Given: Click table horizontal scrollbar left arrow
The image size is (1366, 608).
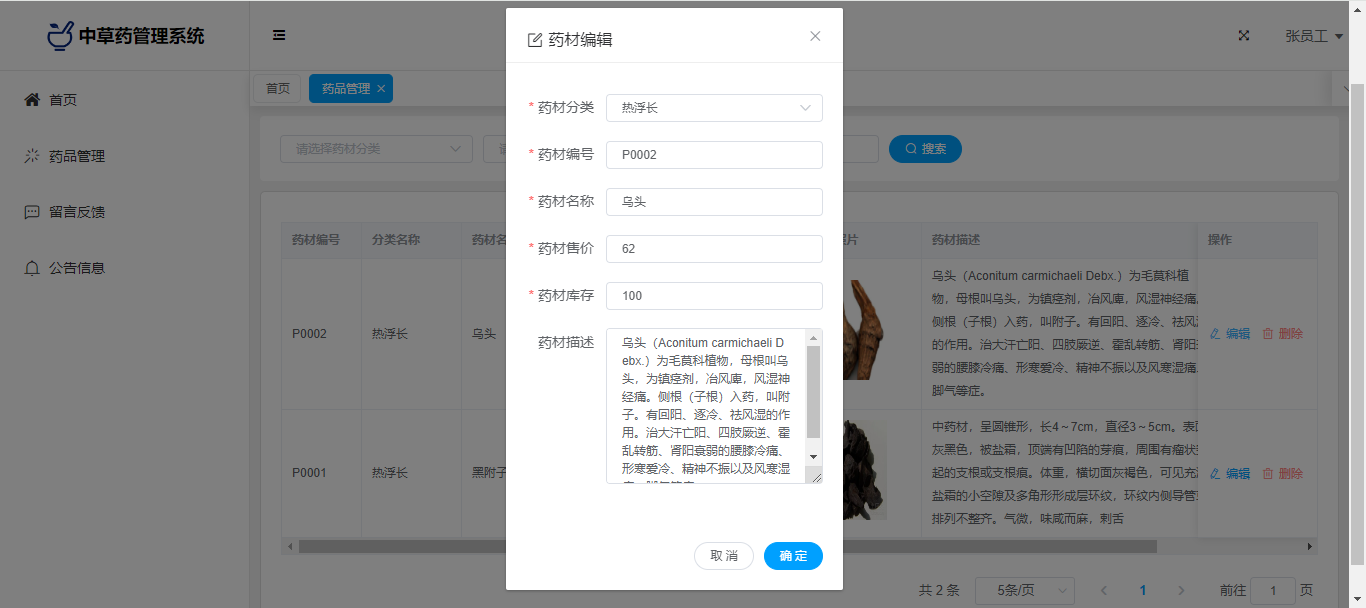Looking at the screenshot, I should 290,547.
